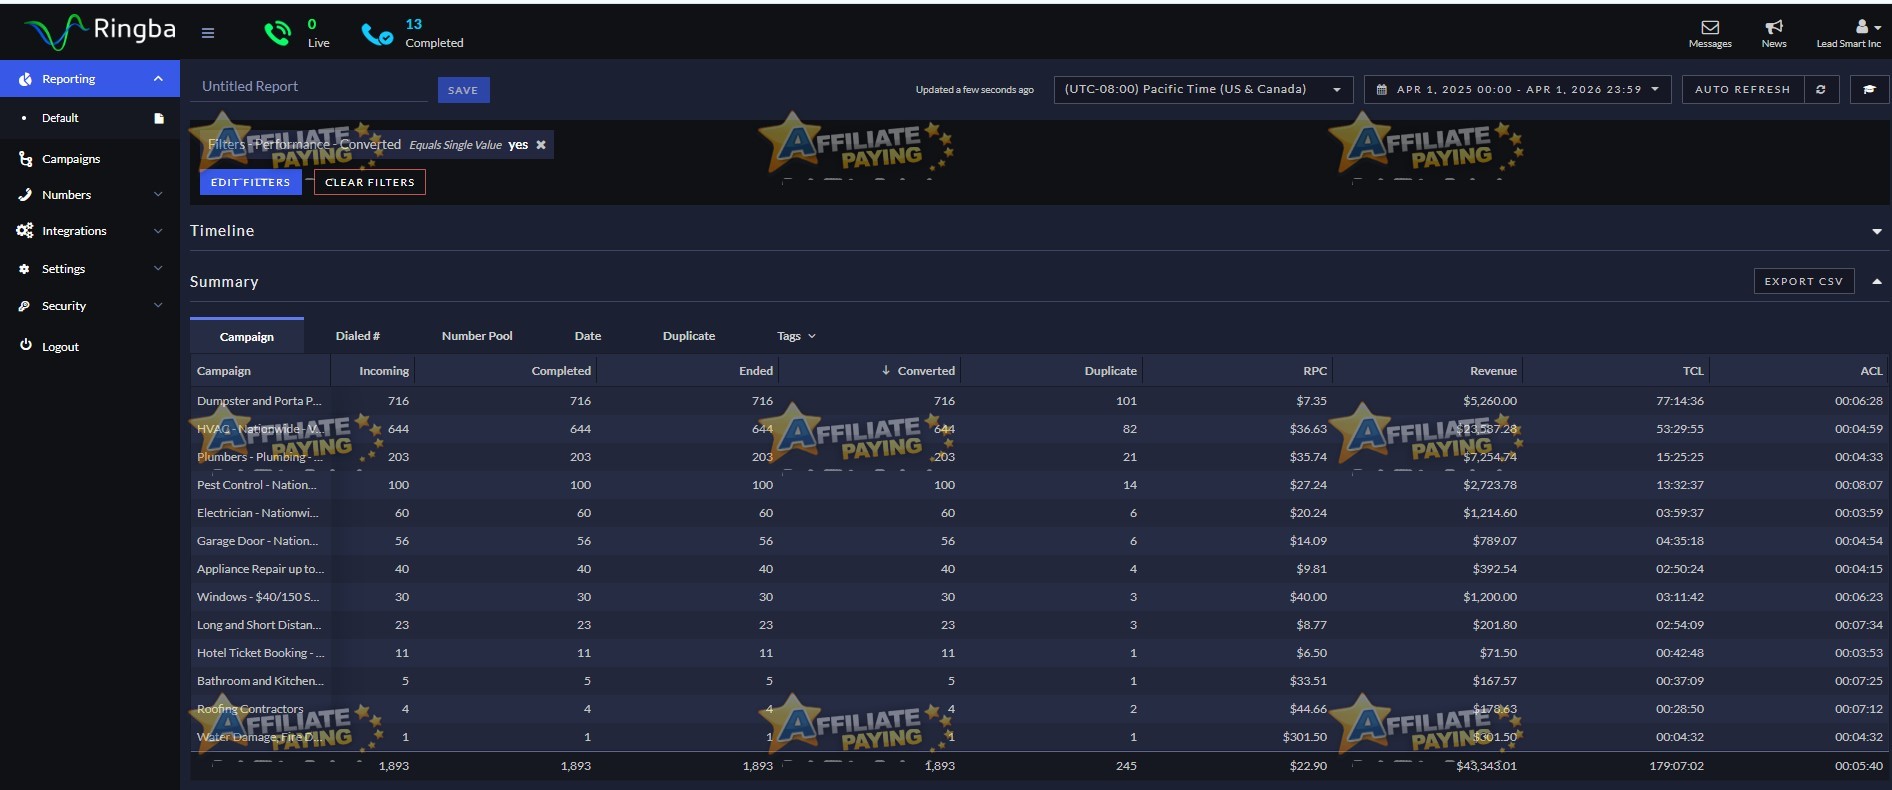
Task: Click the Untitled Report name field
Action: click(x=309, y=87)
